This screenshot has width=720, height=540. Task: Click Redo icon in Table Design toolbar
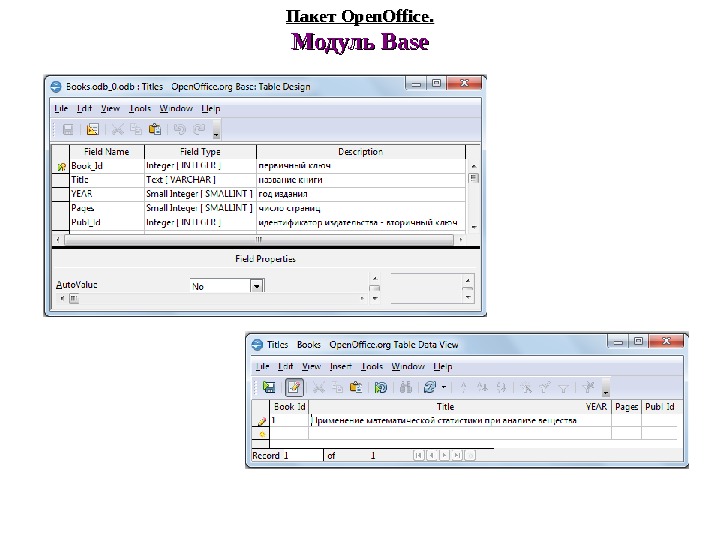click(x=199, y=129)
